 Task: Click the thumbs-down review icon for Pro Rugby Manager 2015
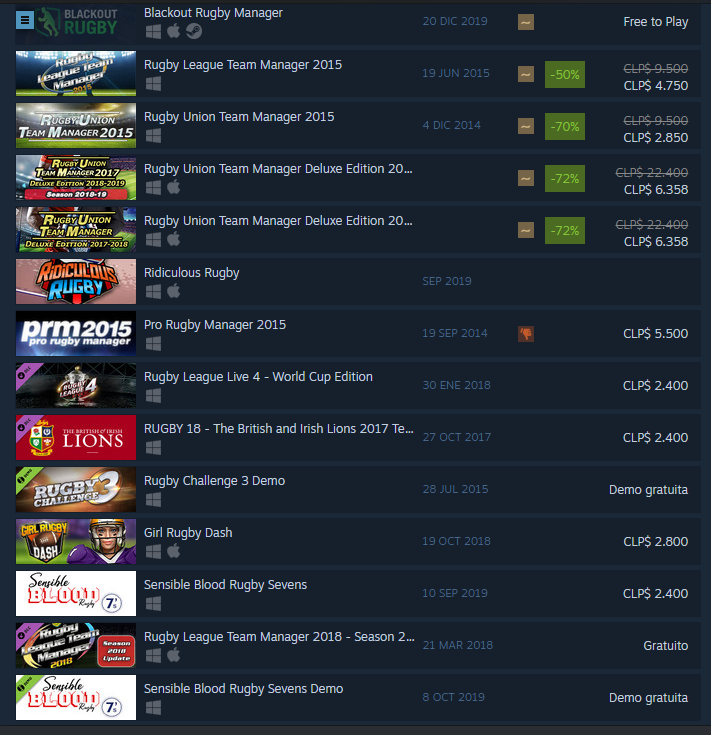(526, 334)
